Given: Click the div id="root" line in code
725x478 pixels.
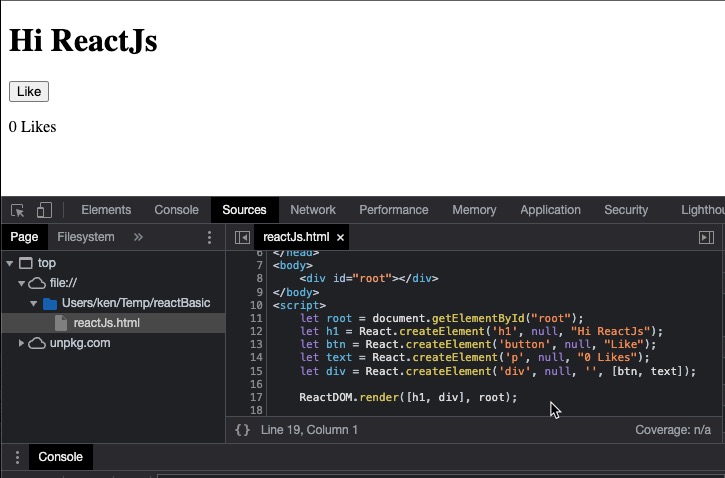Looking at the screenshot, I should pyautogui.click(x=369, y=279).
